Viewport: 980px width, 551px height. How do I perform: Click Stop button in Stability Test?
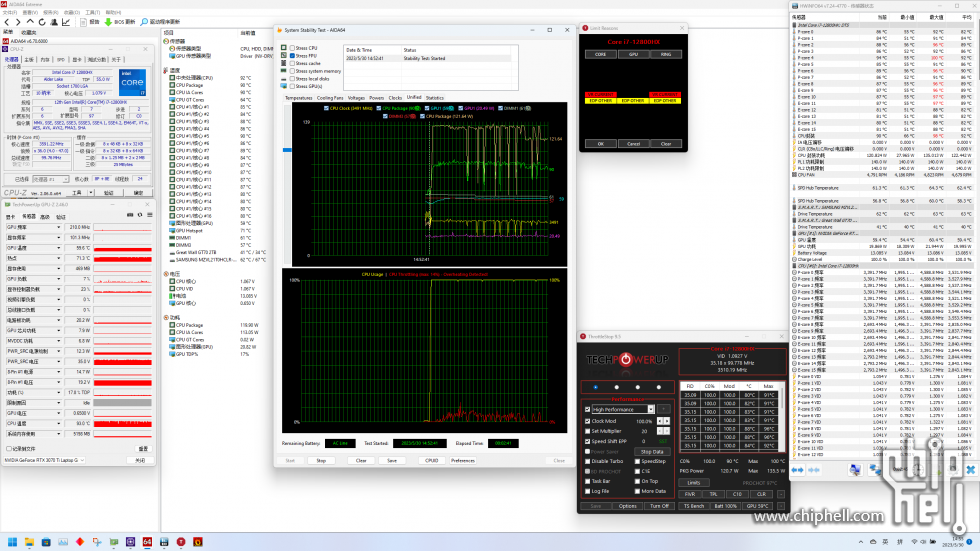pos(321,460)
